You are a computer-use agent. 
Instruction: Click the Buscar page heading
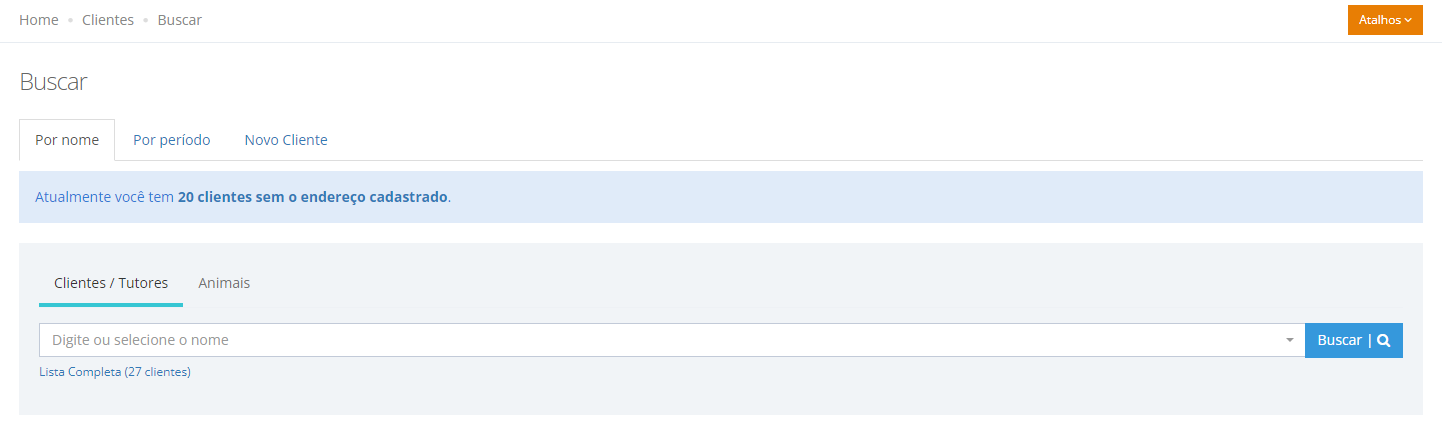point(53,82)
